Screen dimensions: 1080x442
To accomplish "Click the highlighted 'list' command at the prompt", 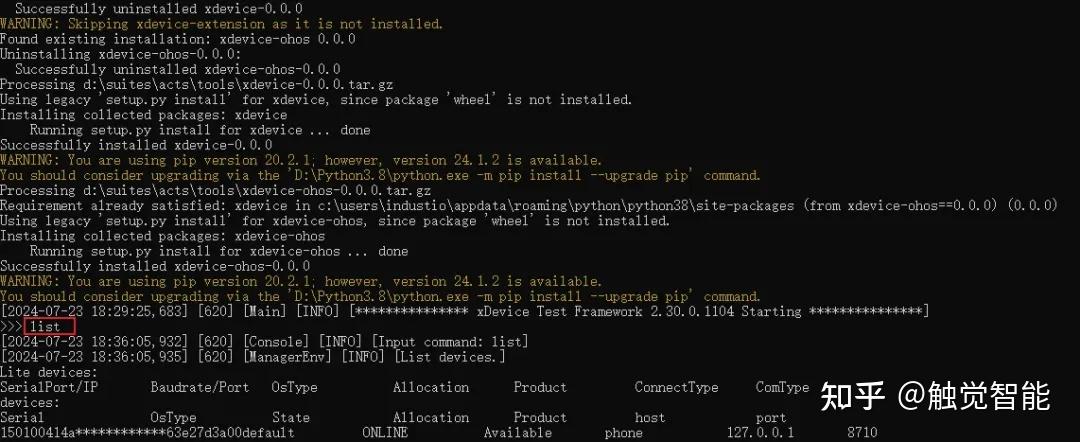I will pos(45,326).
